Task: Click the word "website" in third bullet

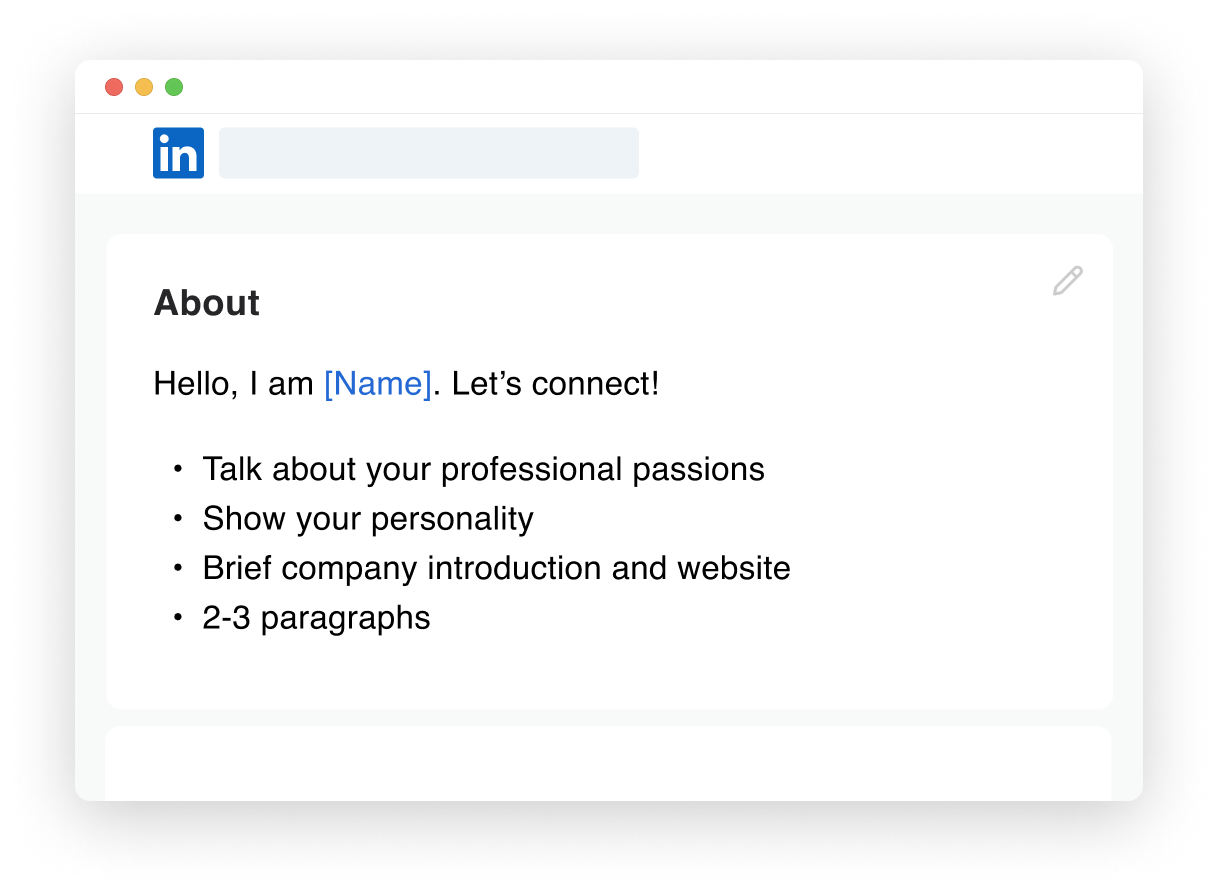Action: tap(734, 568)
